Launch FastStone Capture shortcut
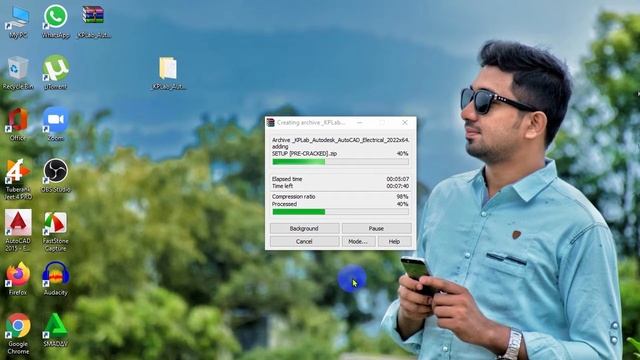Viewport: 640px width, 360px height. [x=56, y=231]
